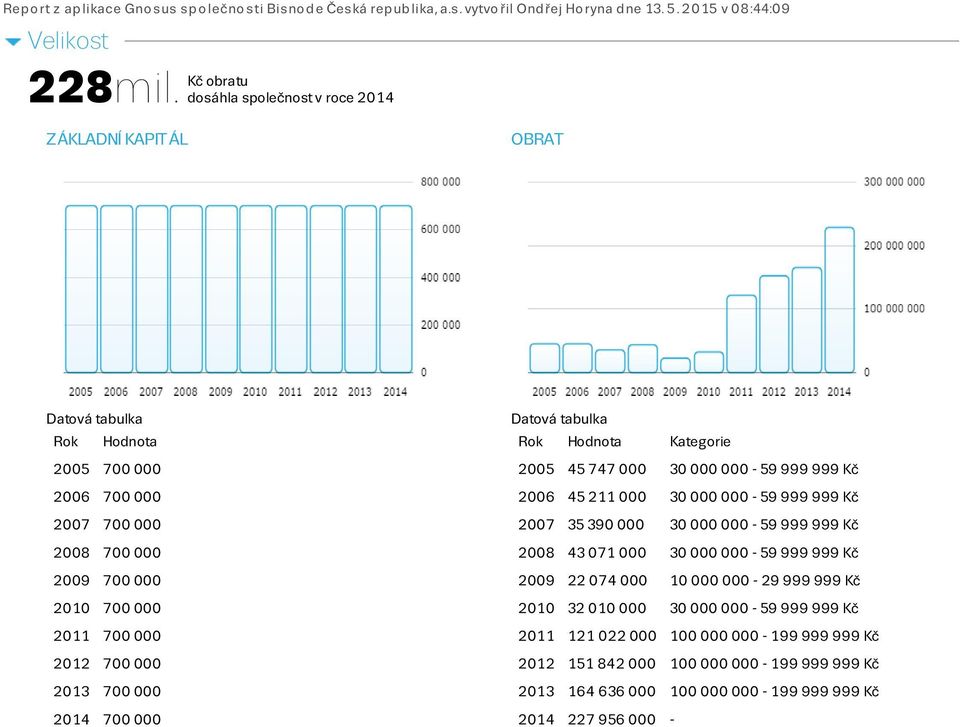Click the 2009 bar in OBRAT chart
This screenshot has width=960, height=727.
[x=675, y=365]
